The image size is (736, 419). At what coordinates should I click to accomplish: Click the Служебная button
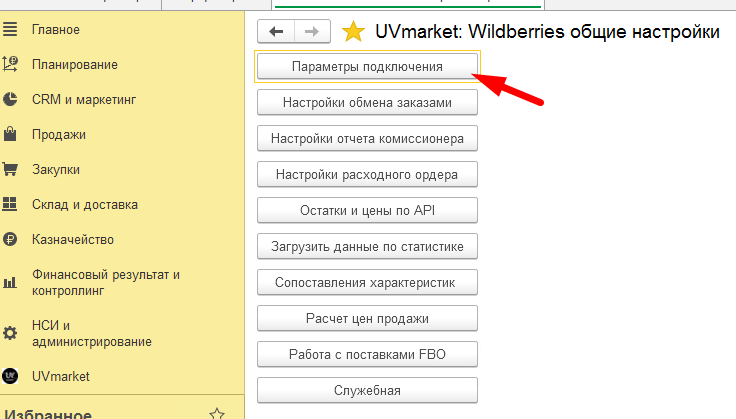click(367, 390)
